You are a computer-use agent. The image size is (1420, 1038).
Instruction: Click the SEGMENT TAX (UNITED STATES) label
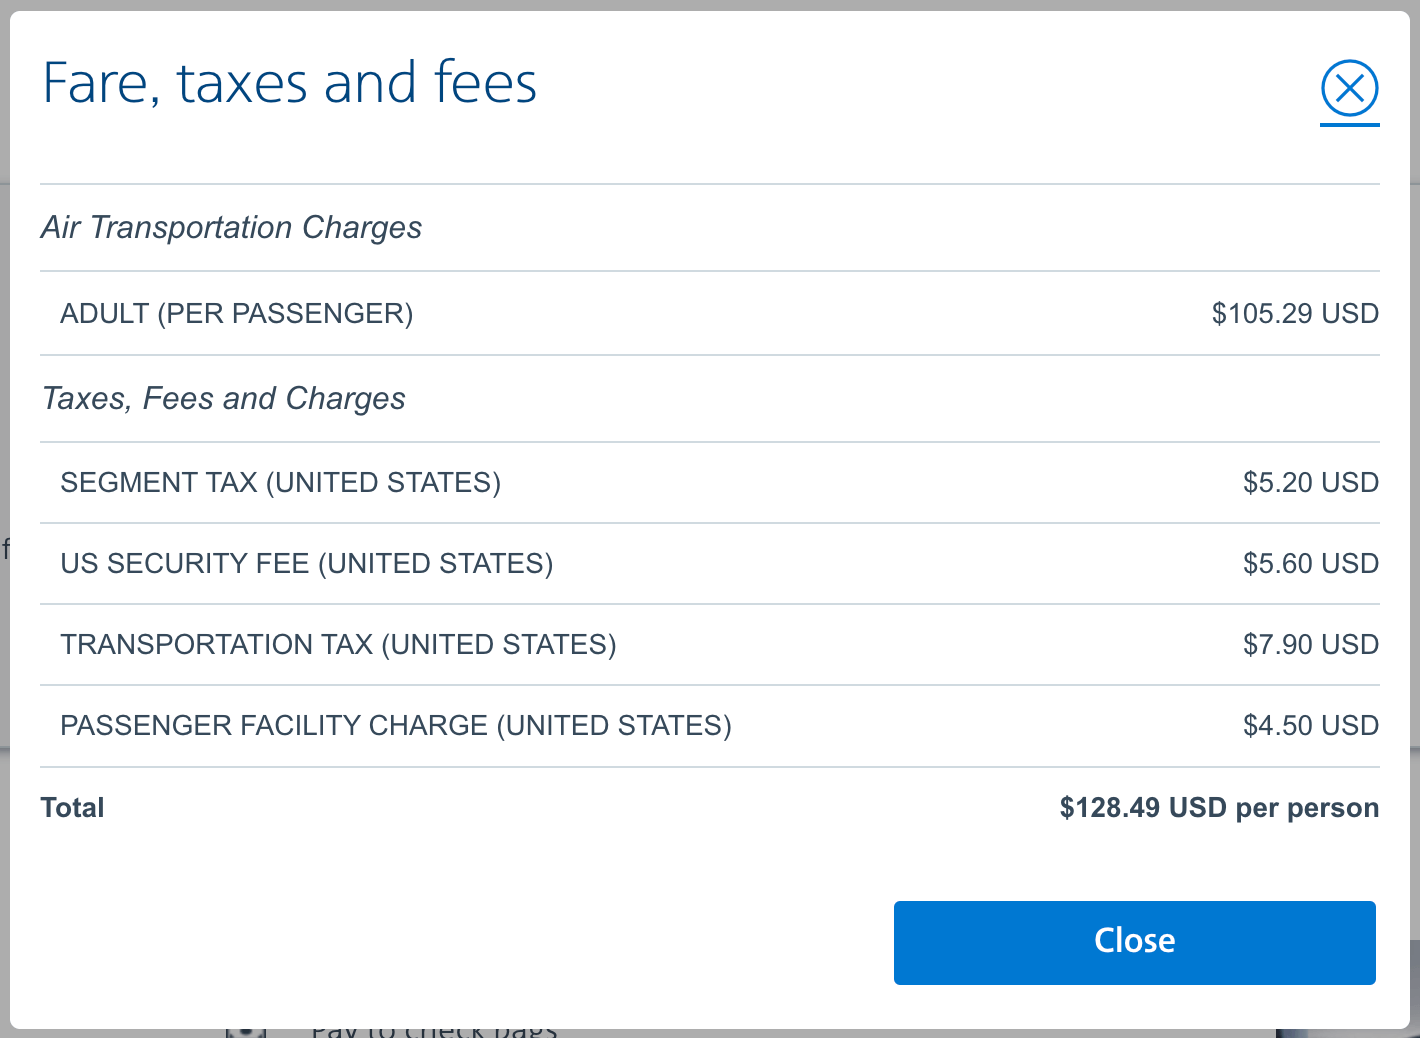click(280, 483)
